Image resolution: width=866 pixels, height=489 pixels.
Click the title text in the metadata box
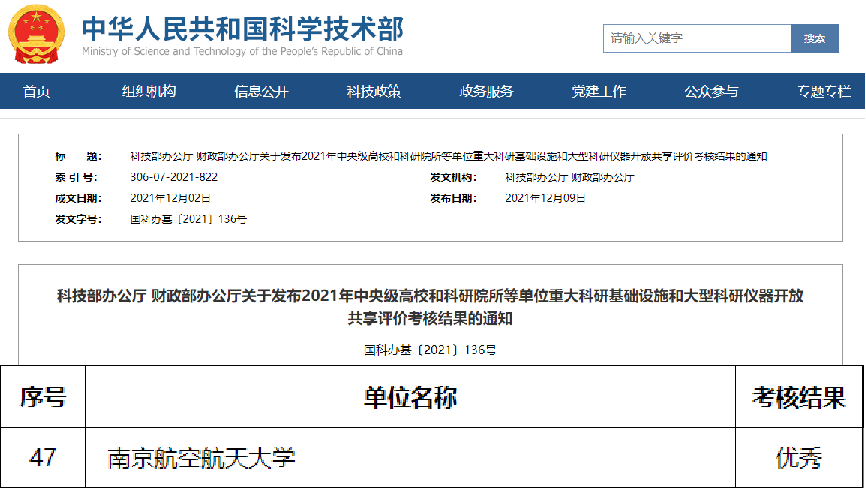[x=448, y=156]
